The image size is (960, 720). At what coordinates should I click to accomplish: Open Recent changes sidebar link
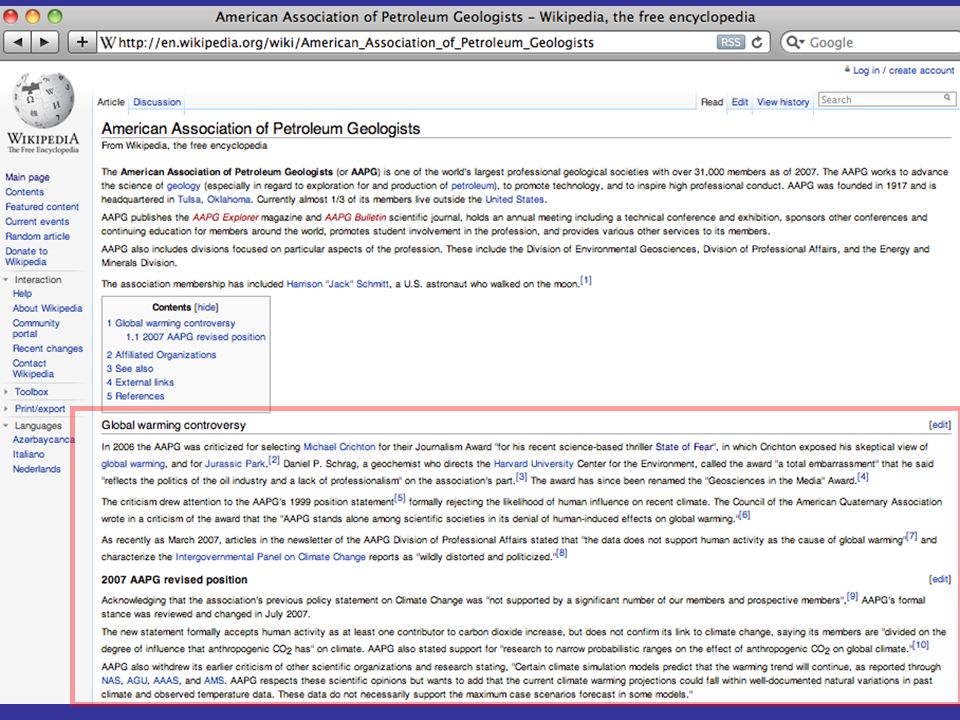48,348
